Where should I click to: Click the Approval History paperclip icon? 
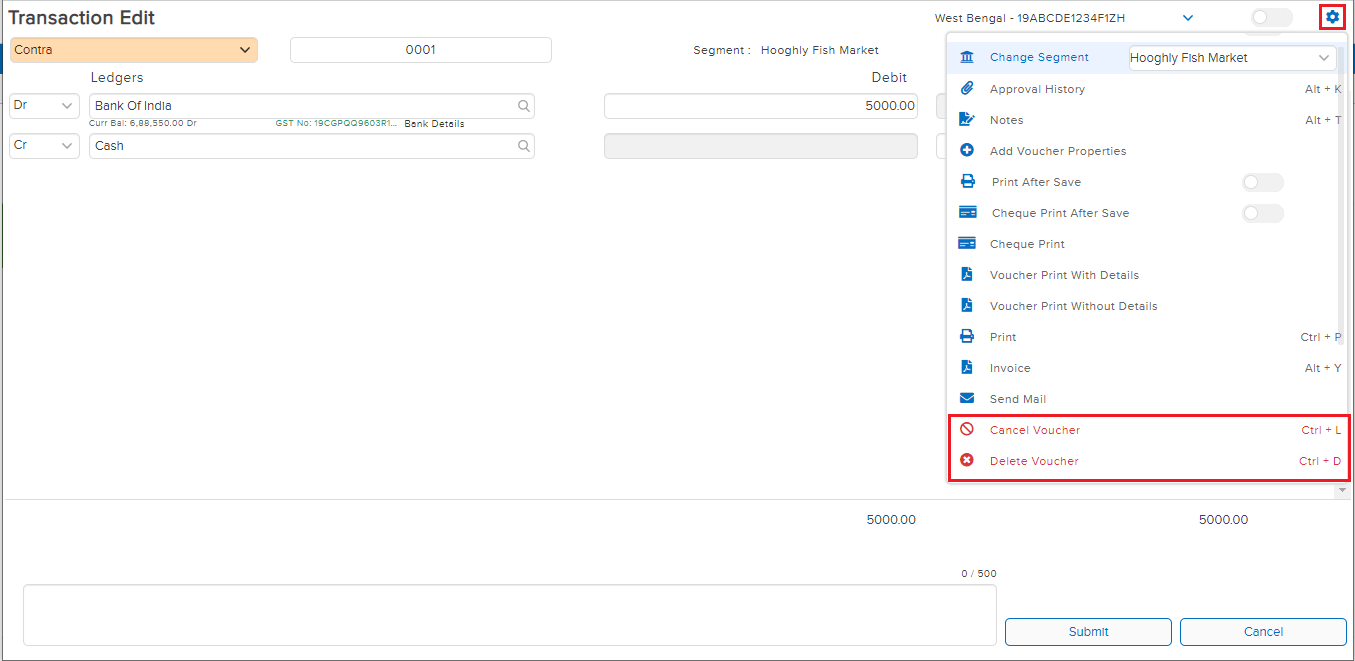coord(967,89)
